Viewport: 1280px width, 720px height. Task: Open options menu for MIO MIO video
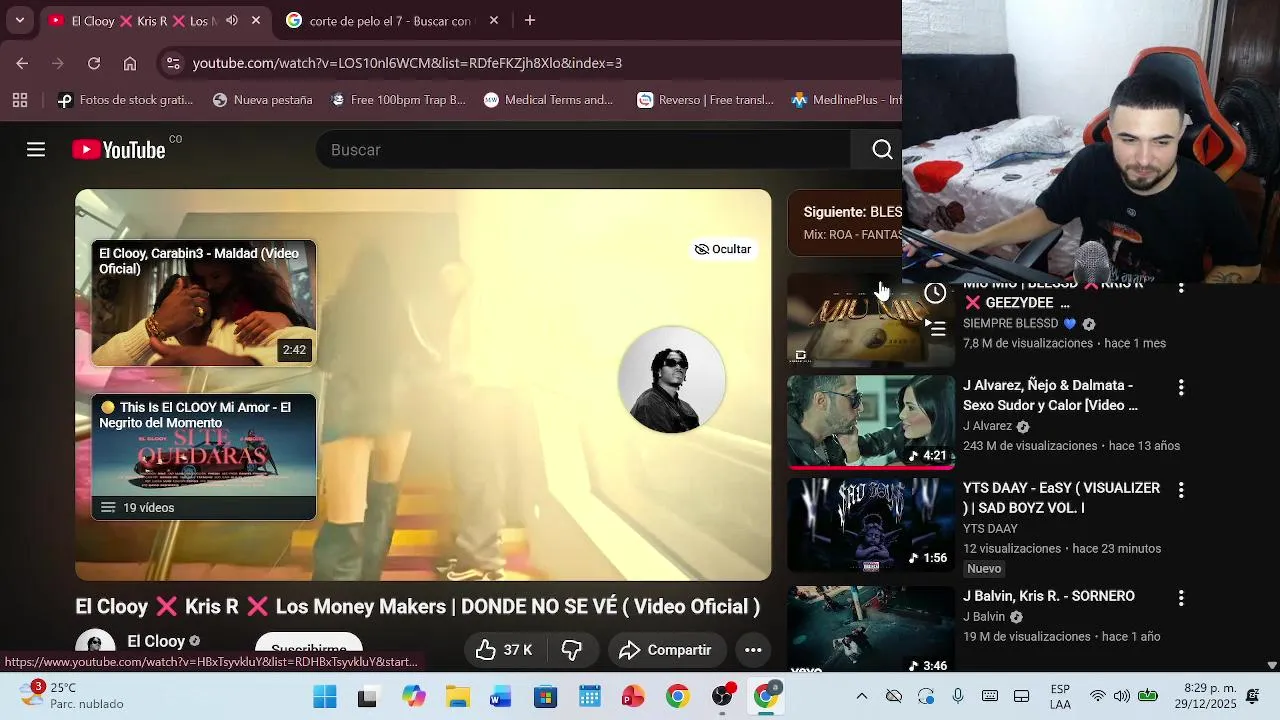(1181, 288)
